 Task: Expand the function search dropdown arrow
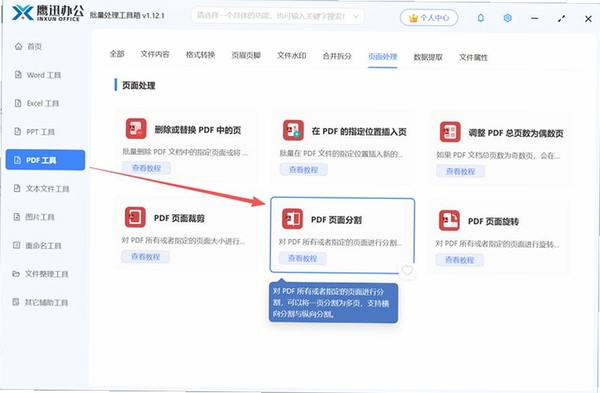pyautogui.click(x=356, y=16)
